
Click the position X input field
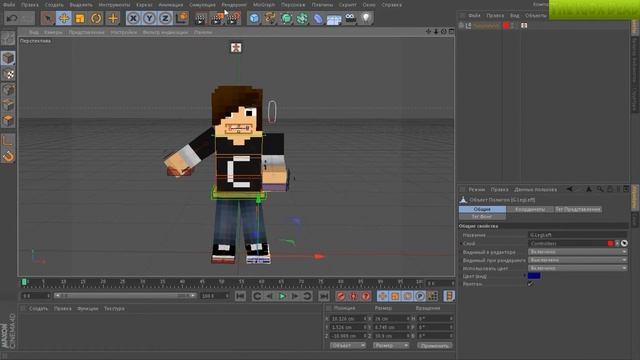pyautogui.click(x=348, y=318)
